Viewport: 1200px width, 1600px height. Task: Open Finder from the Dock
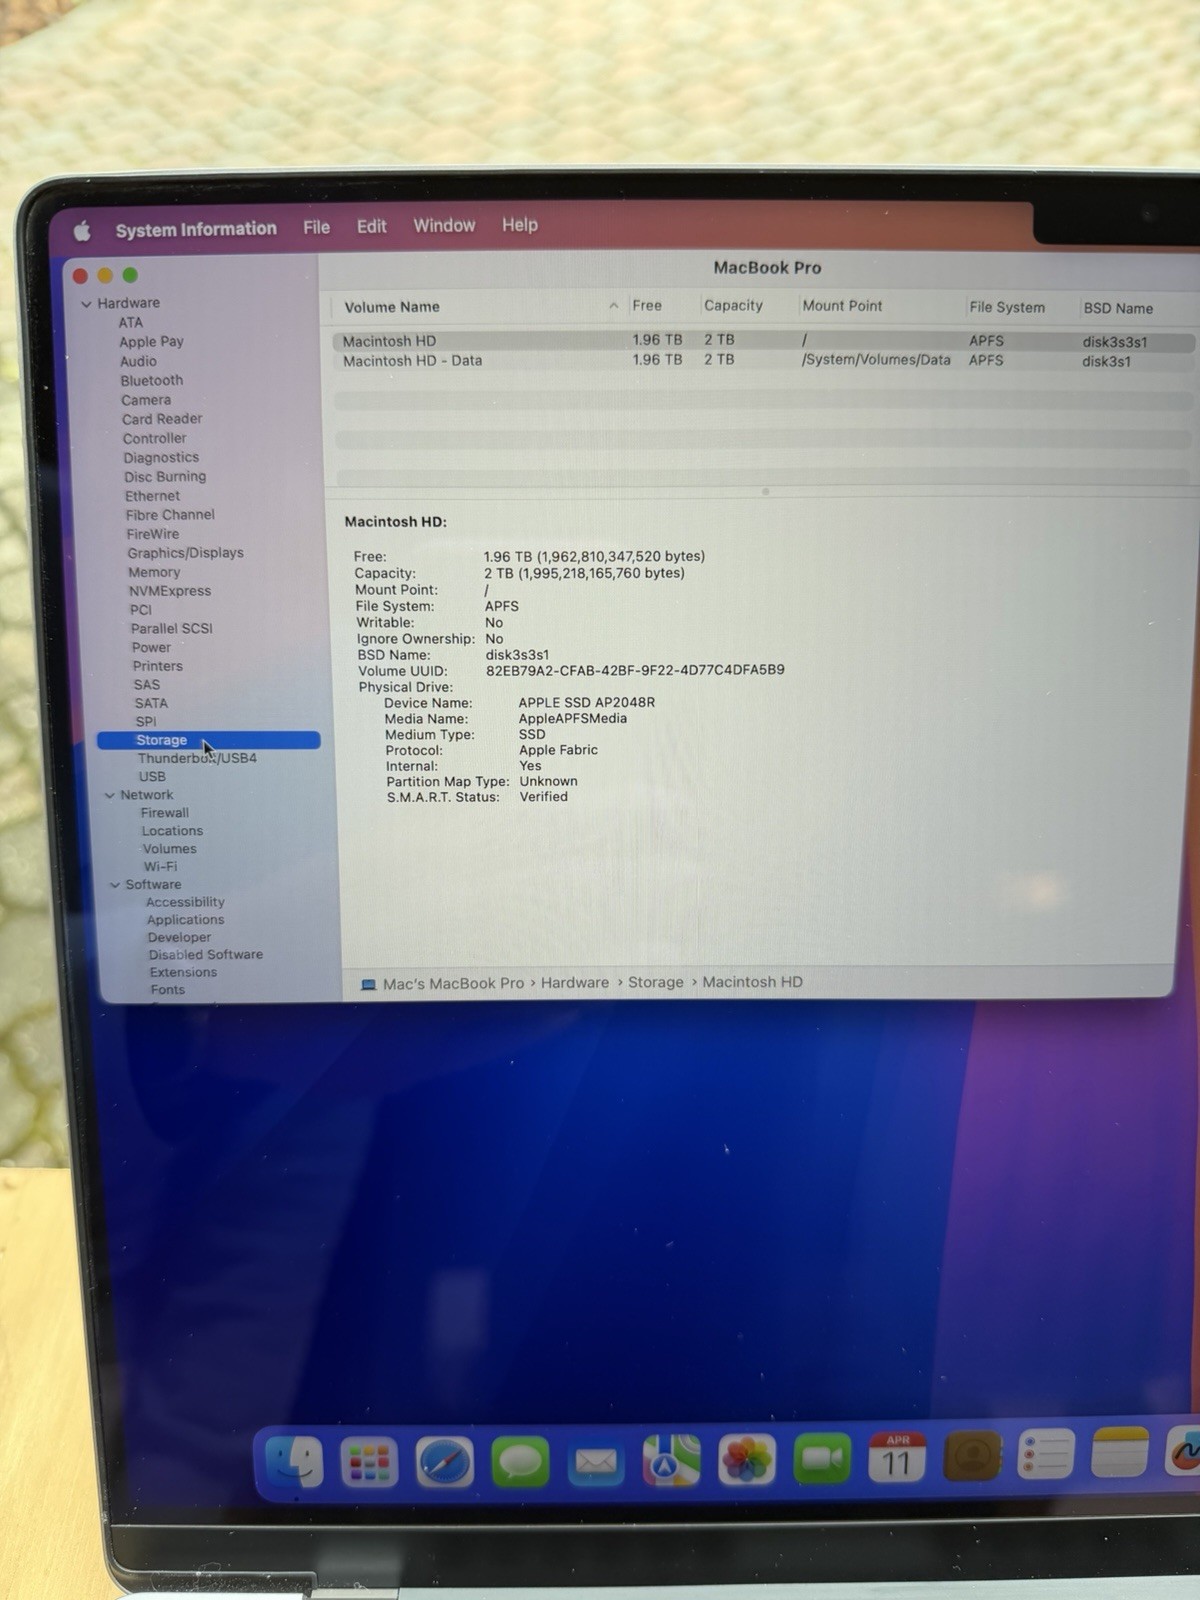(x=295, y=1462)
